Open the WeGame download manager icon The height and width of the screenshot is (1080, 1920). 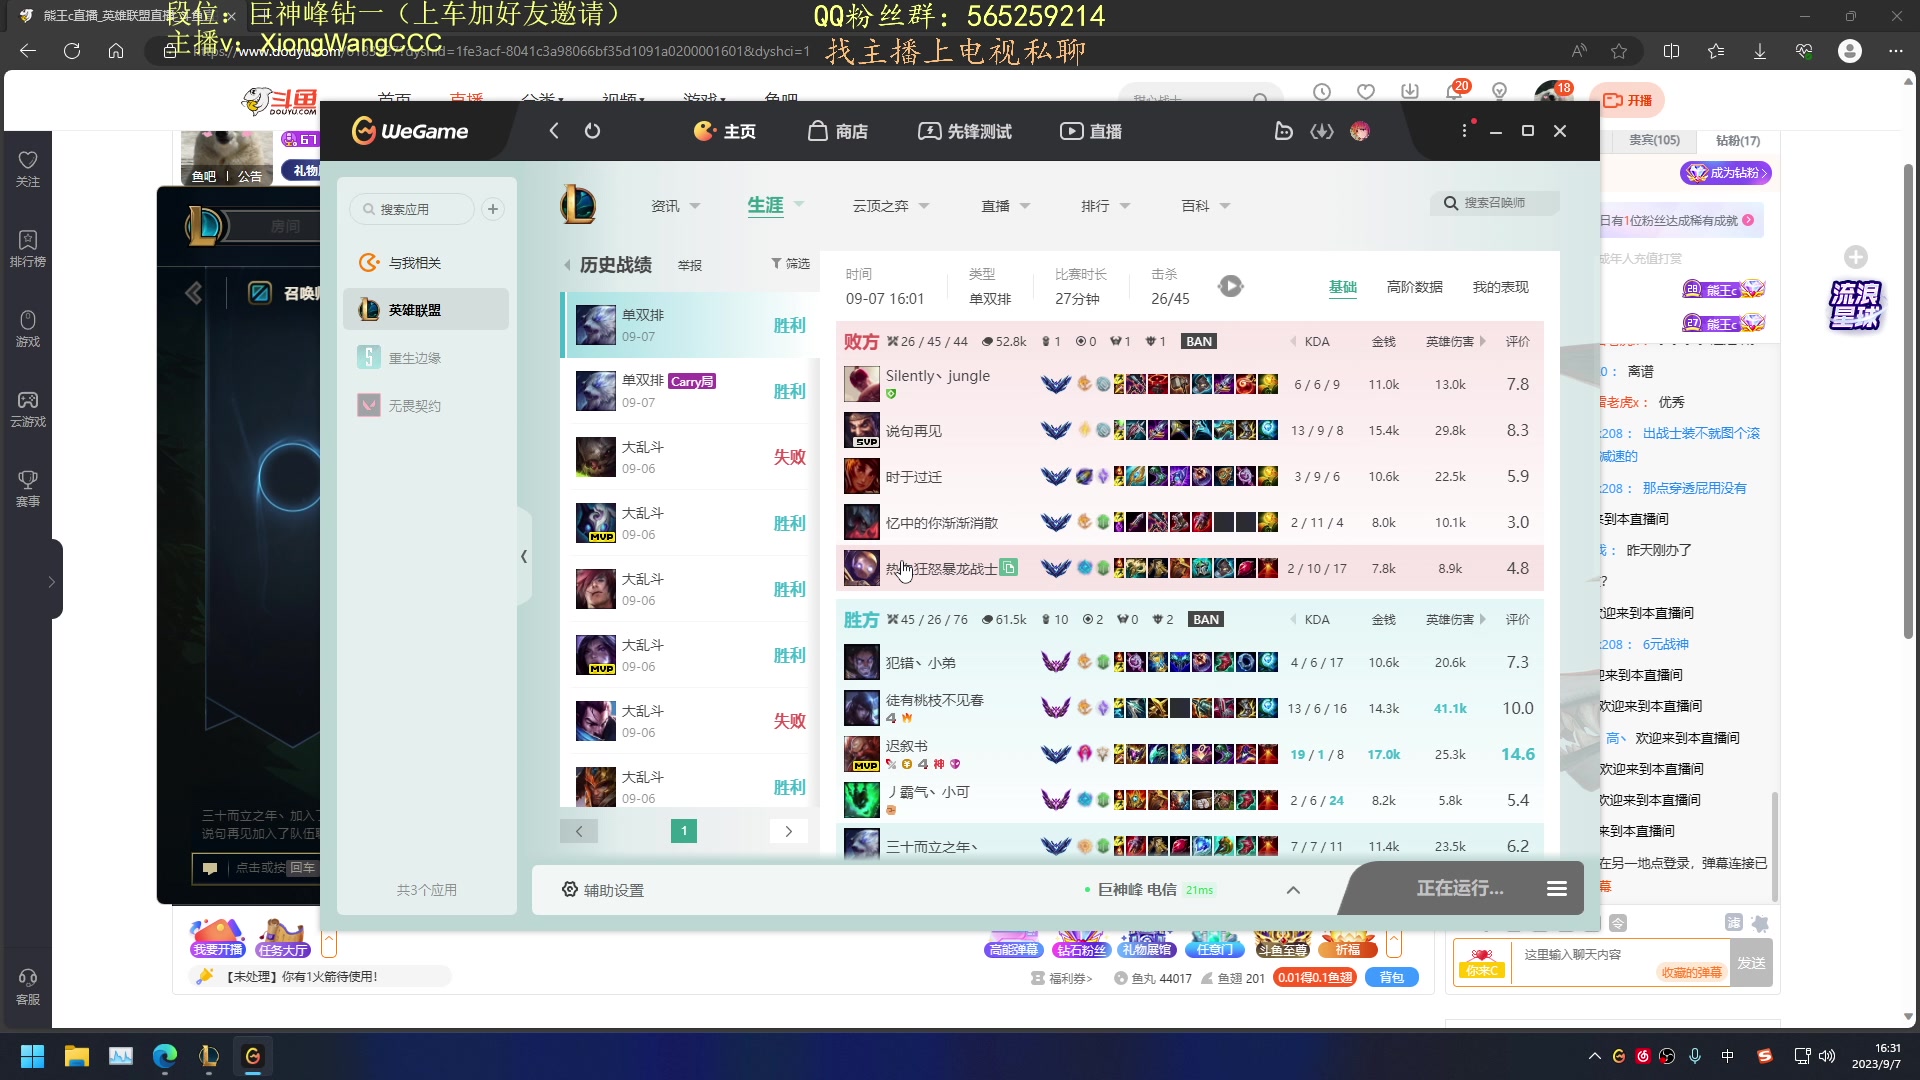click(1322, 131)
